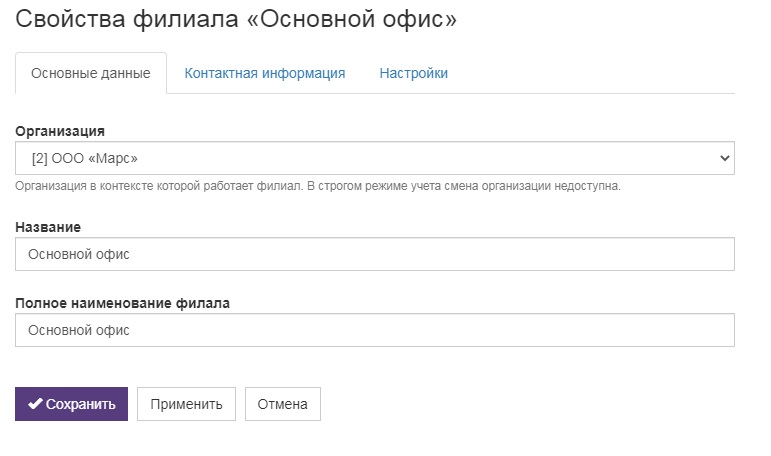The width and height of the screenshot is (771, 456).
Task: Click the organization hint text below dropdown
Action: (318, 186)
